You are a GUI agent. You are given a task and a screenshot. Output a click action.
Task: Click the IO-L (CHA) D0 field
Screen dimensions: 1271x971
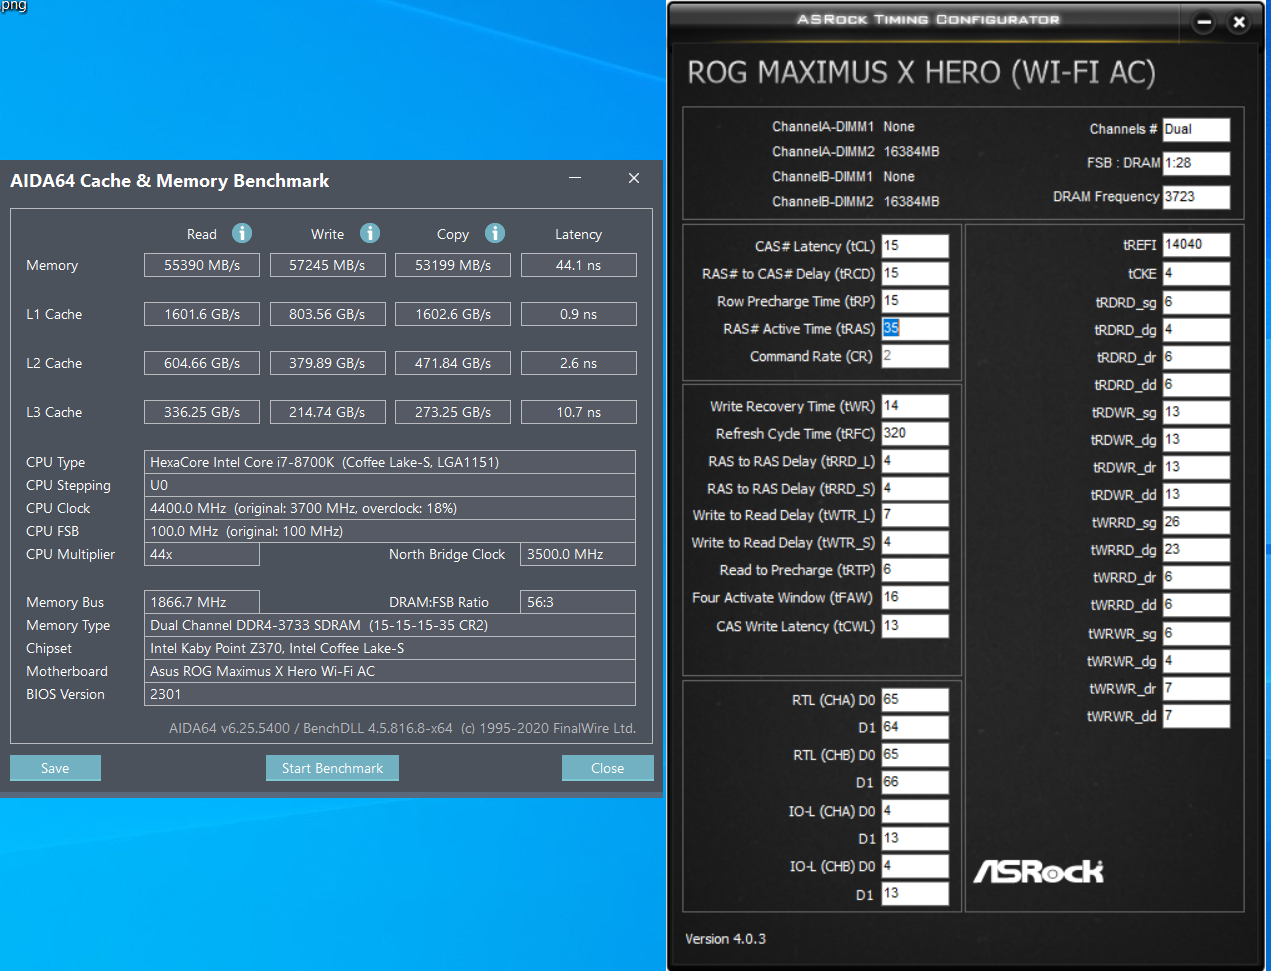coord(915,811)
